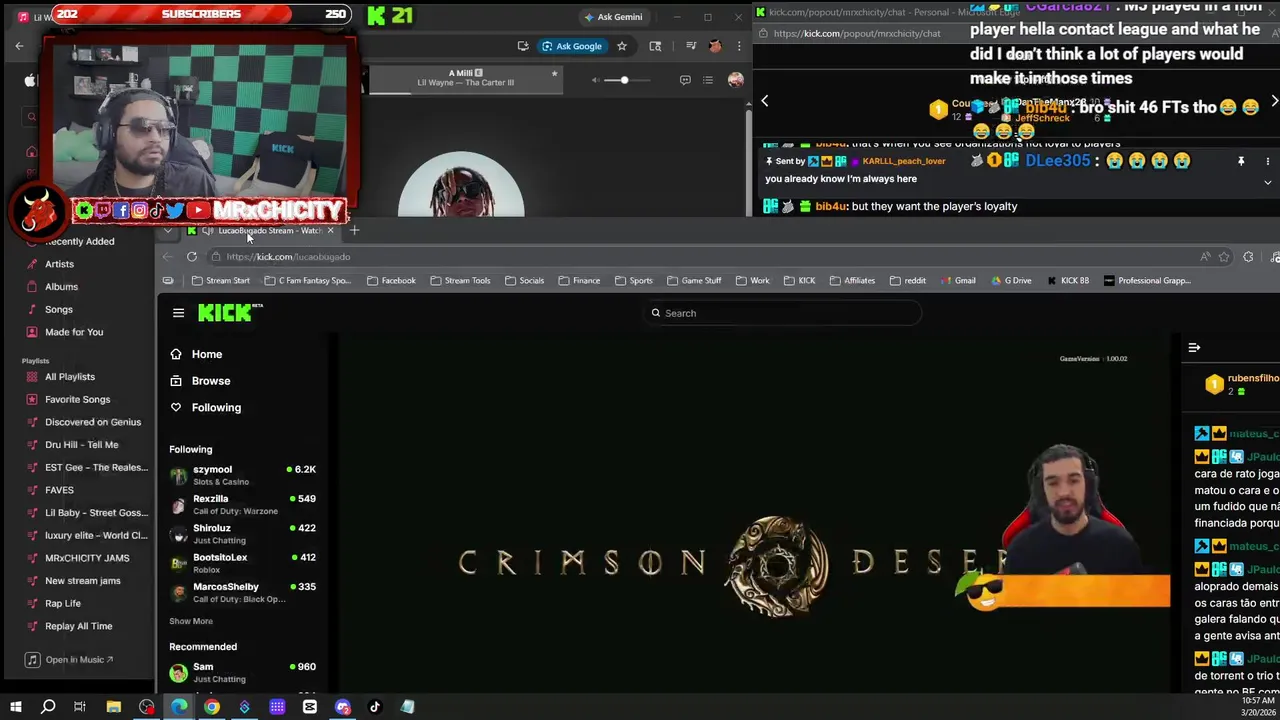Open Songs in Apple Music library

tap(58, 310)
